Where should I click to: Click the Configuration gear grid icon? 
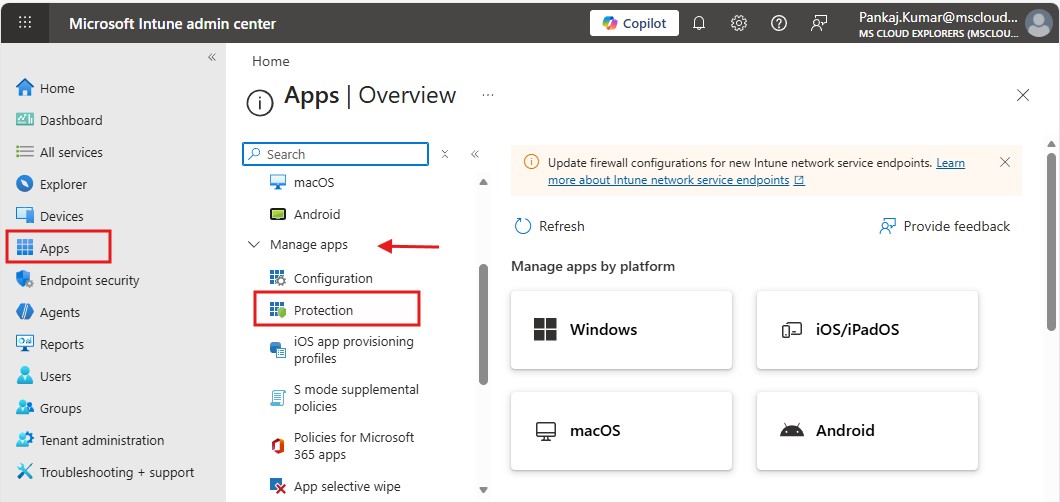278,278
